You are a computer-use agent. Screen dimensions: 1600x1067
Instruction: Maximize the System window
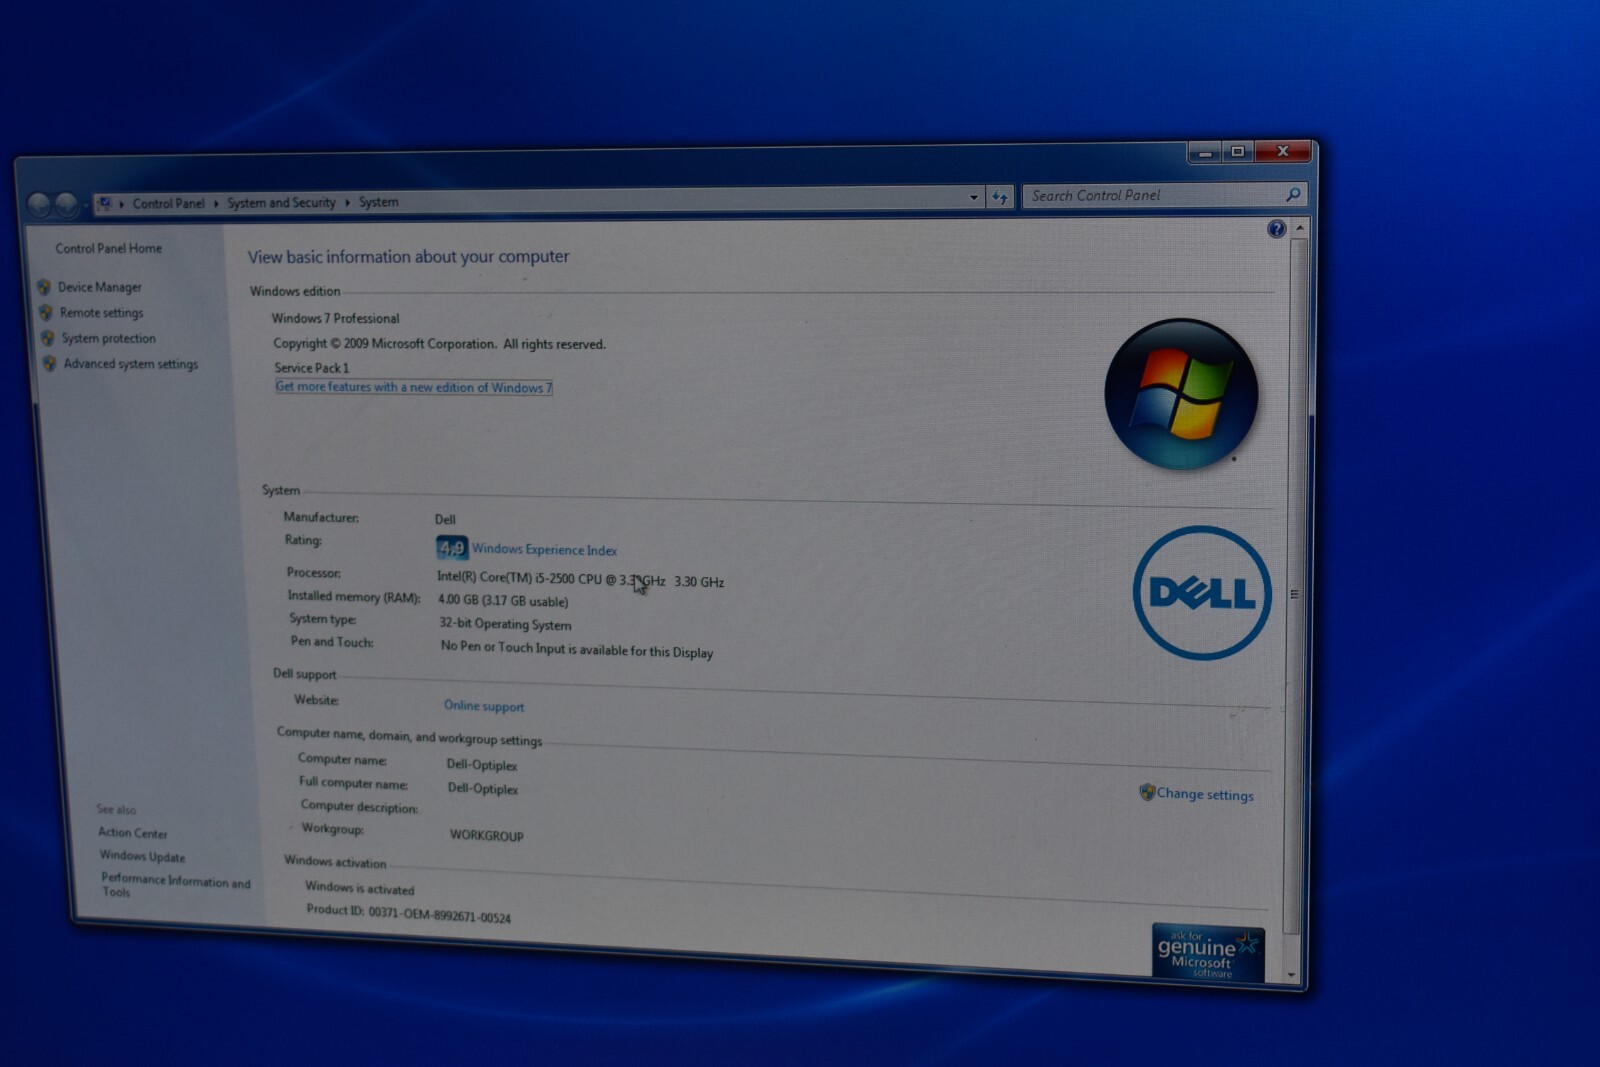click(x=1238, y=152)
